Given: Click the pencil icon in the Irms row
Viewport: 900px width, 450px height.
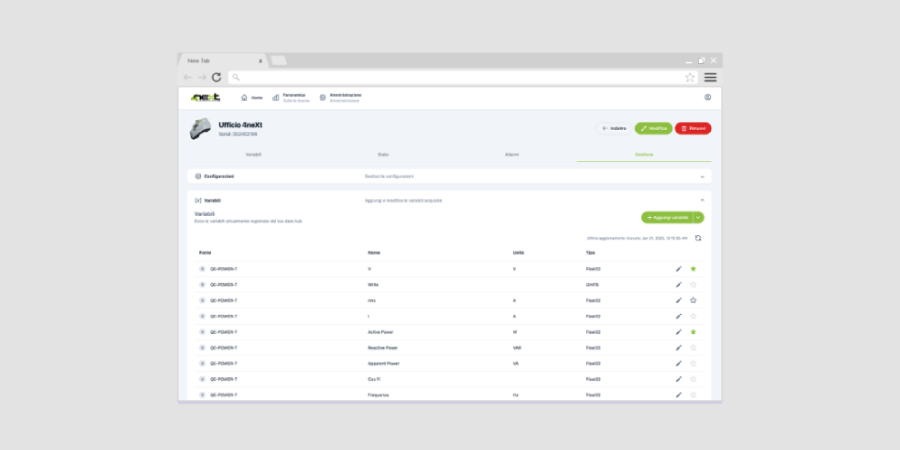Looking at the screenshot, I should pos(678,300).
